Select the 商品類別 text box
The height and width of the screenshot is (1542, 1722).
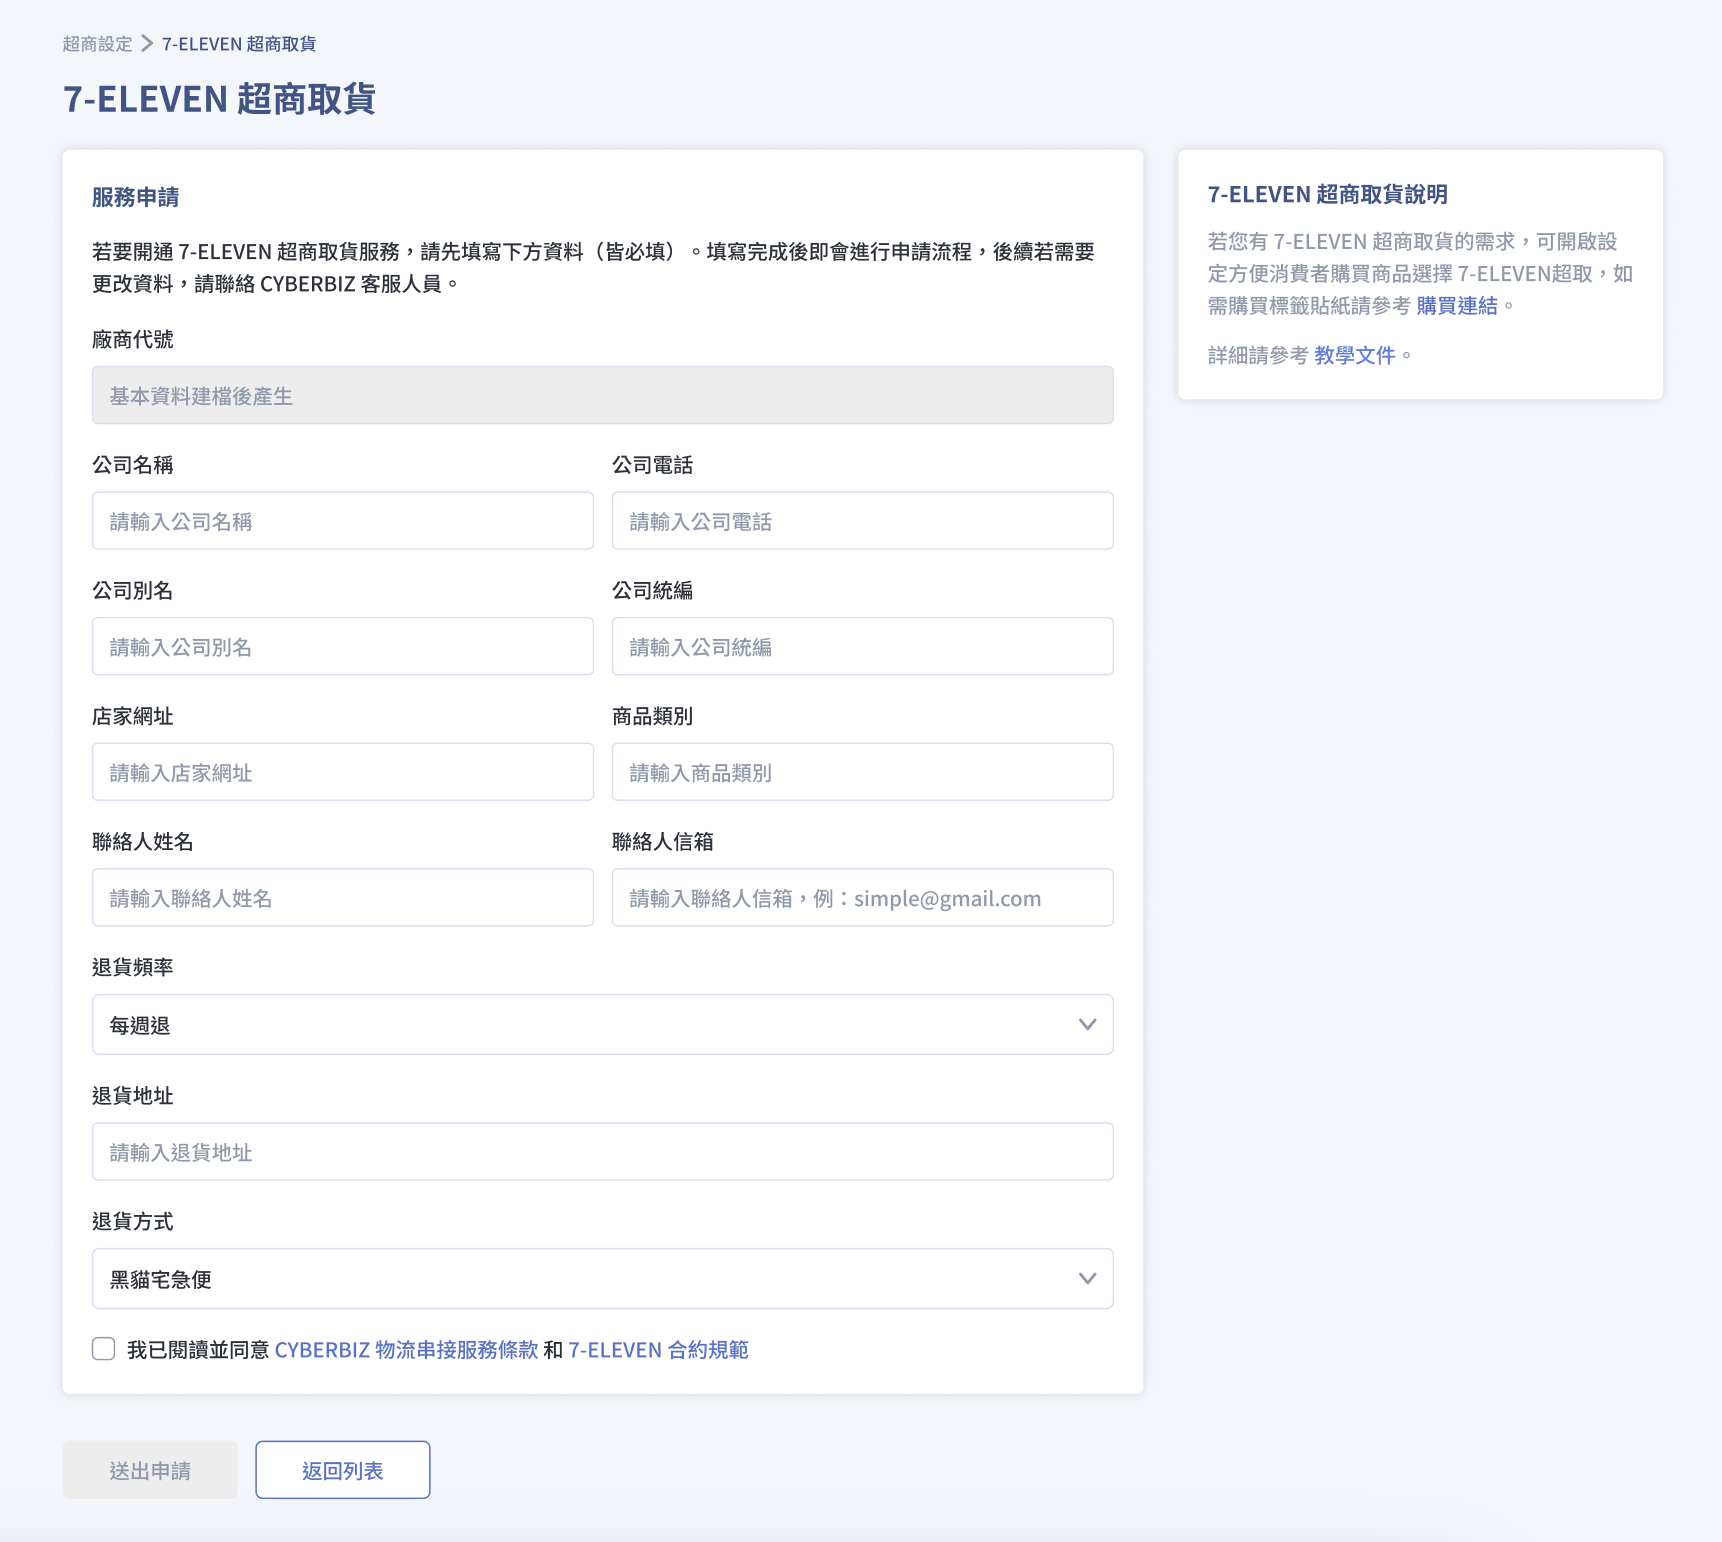click(x=862, y=772)
